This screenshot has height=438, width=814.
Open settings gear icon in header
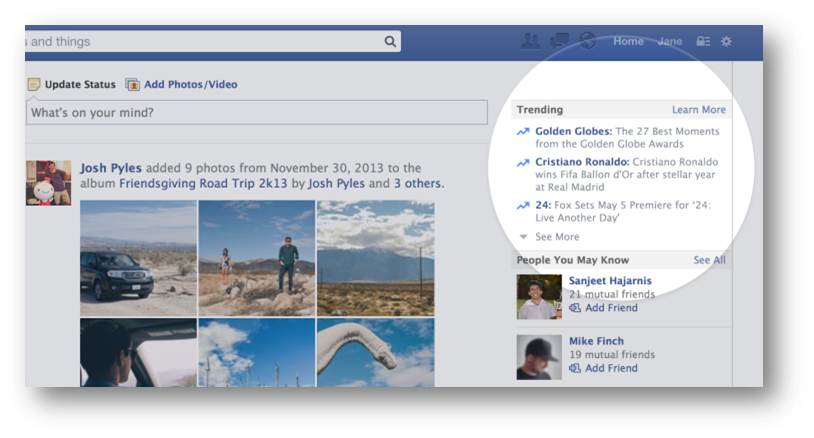tap(726, 41)
